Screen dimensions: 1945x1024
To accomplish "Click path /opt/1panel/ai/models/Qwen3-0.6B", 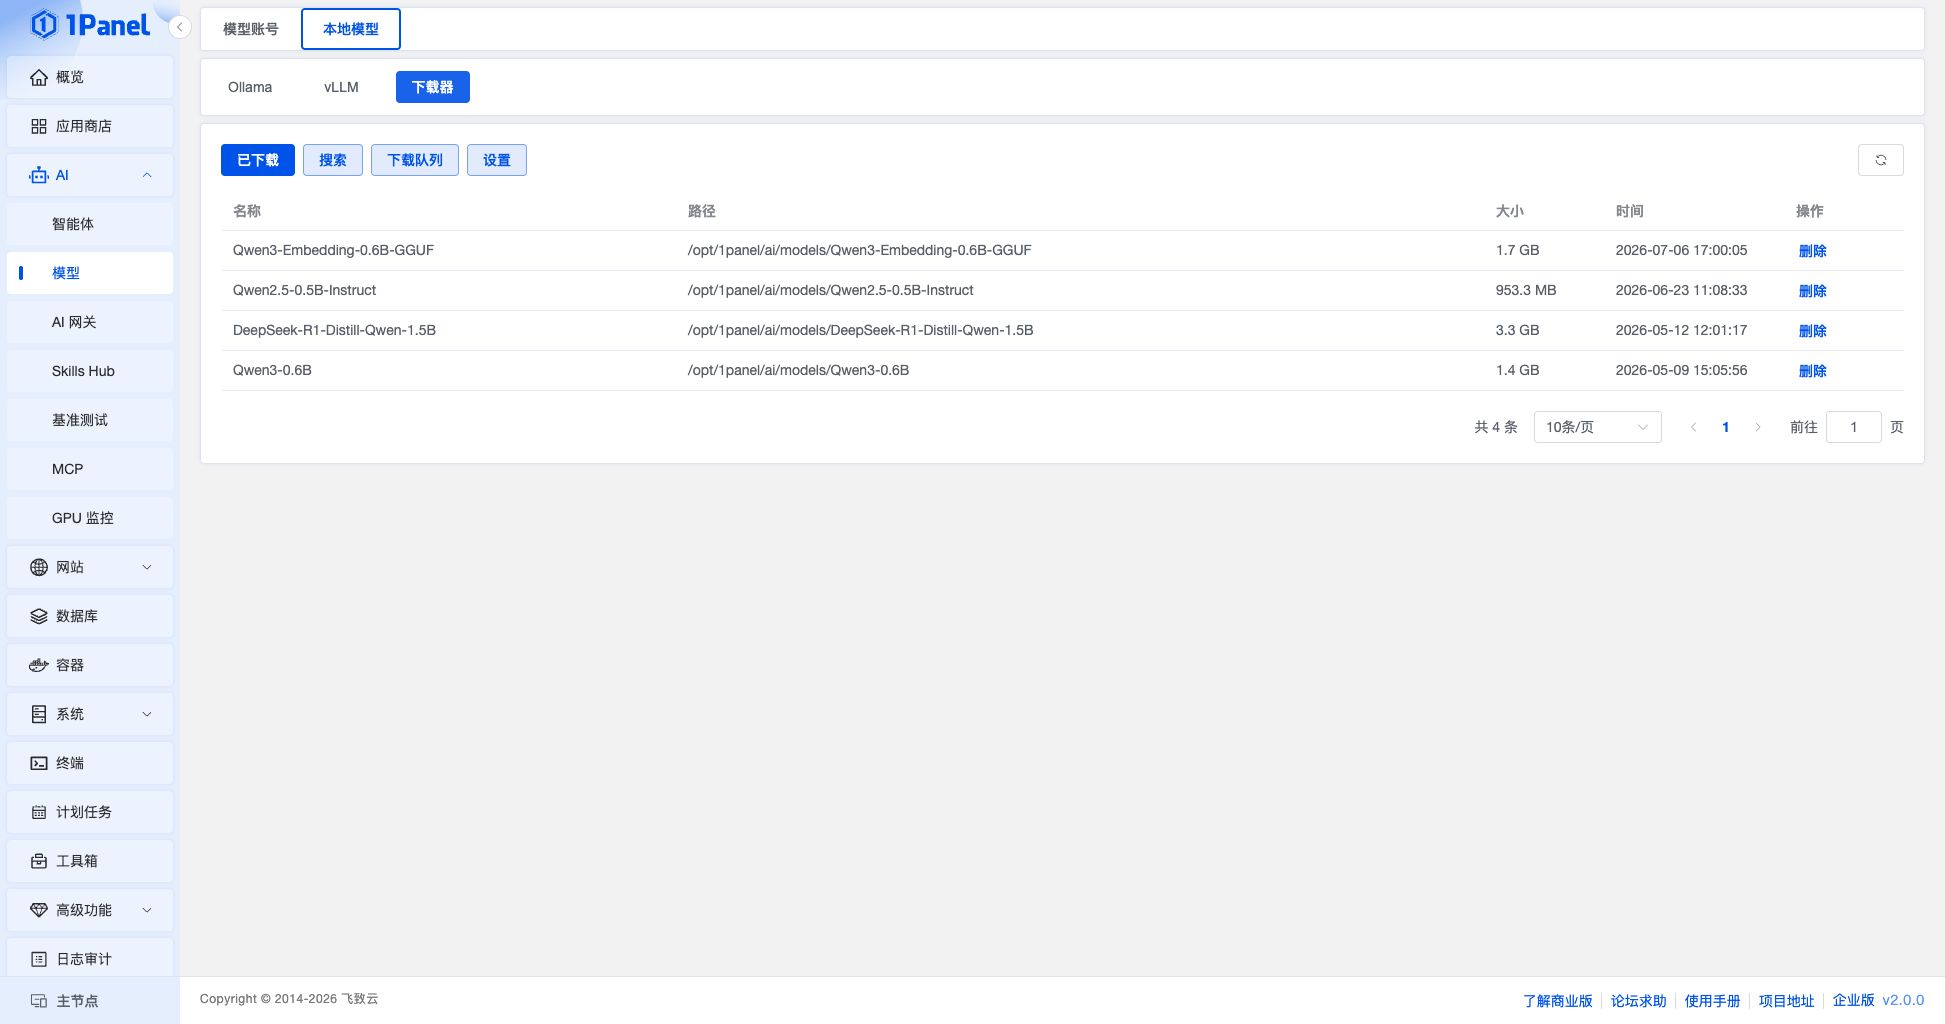I will coord(798,370).
